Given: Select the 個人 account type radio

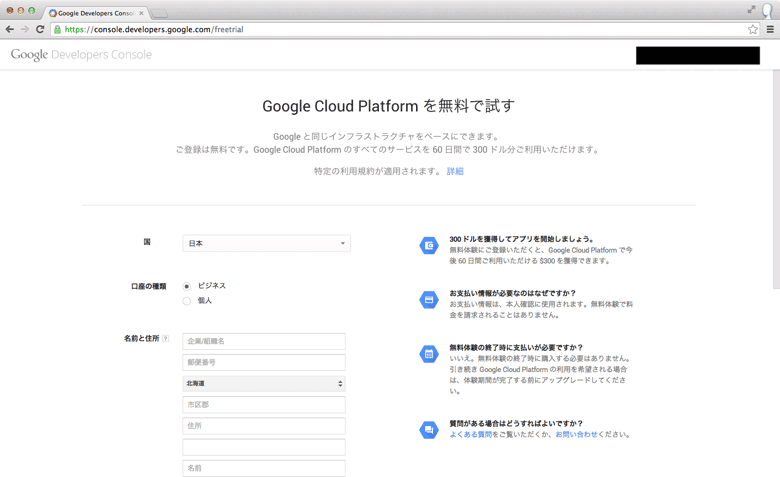Looking at the screenshot, I should click(x=187, y=301).
